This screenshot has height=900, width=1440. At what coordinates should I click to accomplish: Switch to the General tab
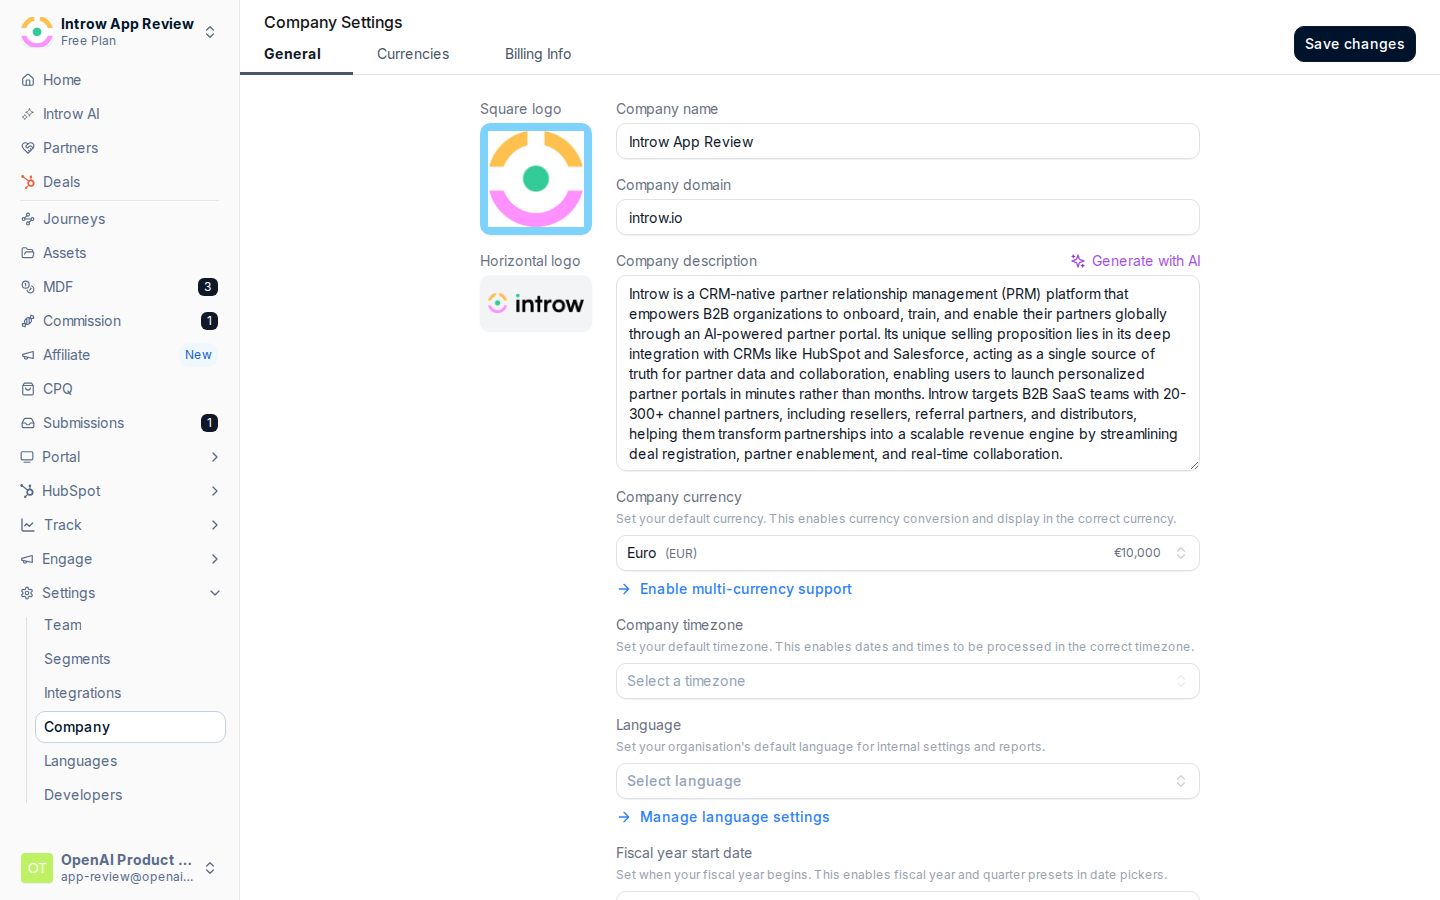(292, 54)
